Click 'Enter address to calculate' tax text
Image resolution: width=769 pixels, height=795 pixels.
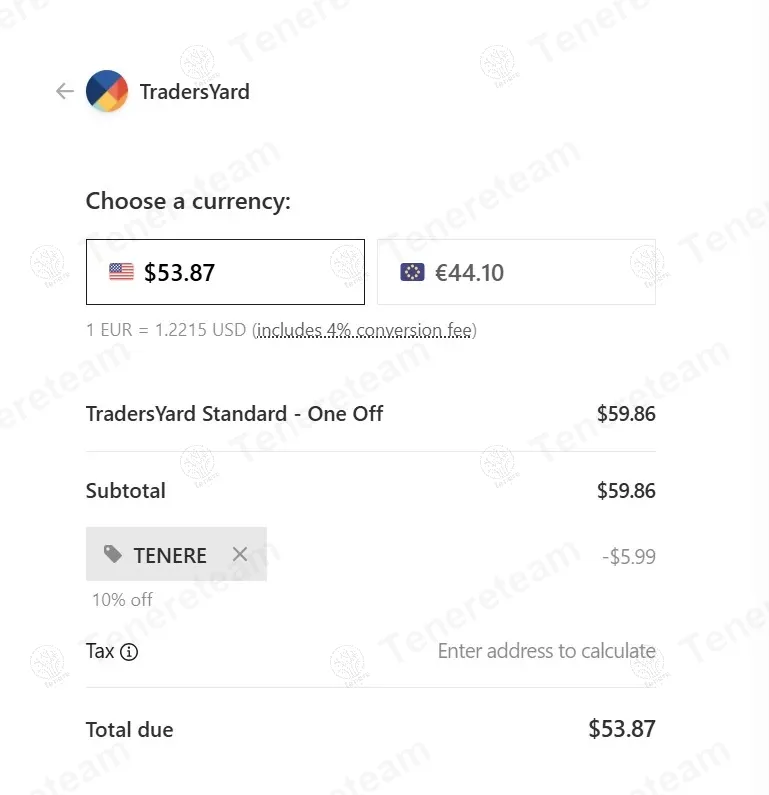pos(546,651)
